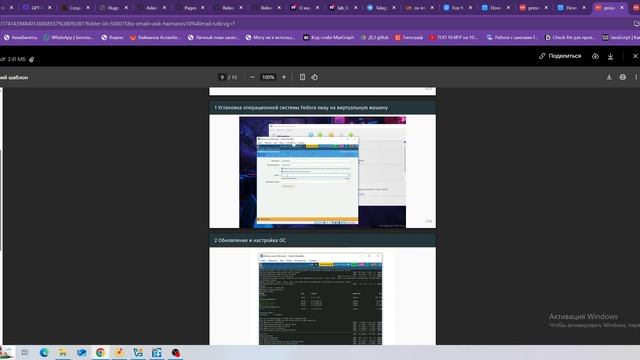This screenshot has height=360, width=640.
Task: Zoom in with the plus icon
Action: 284,77
